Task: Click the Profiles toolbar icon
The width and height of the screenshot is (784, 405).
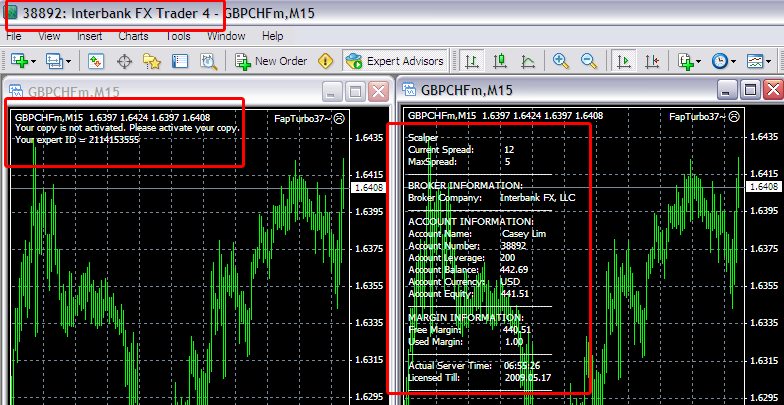Action: [x=54, y=61]
